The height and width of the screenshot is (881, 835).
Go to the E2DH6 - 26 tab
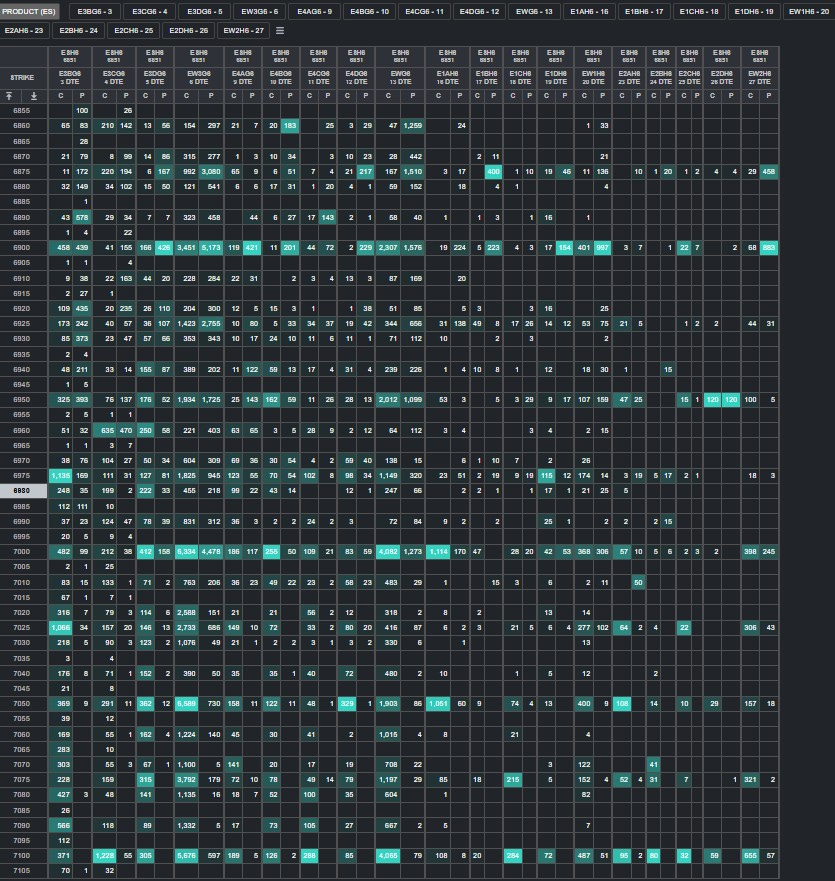188,30
